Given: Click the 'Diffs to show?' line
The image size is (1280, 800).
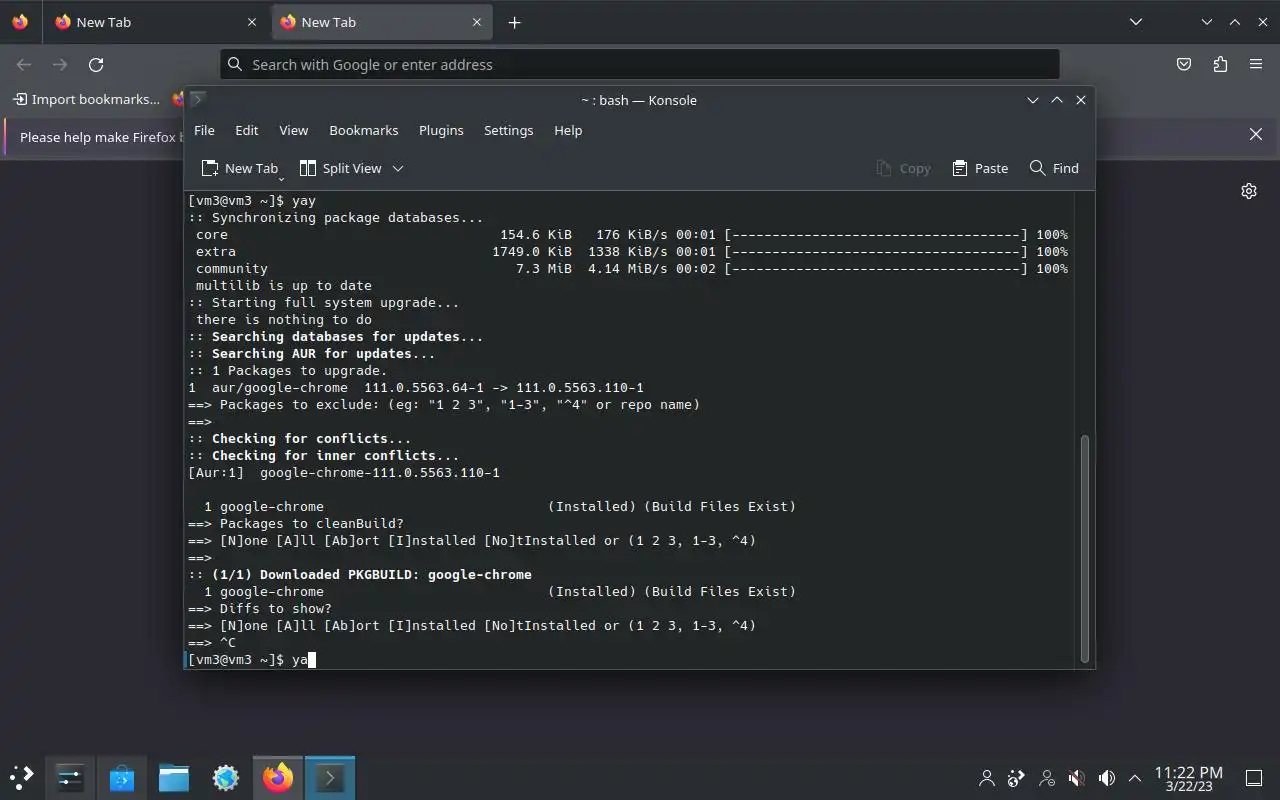Looking at the screenshot, I should [x=260, y=609].
